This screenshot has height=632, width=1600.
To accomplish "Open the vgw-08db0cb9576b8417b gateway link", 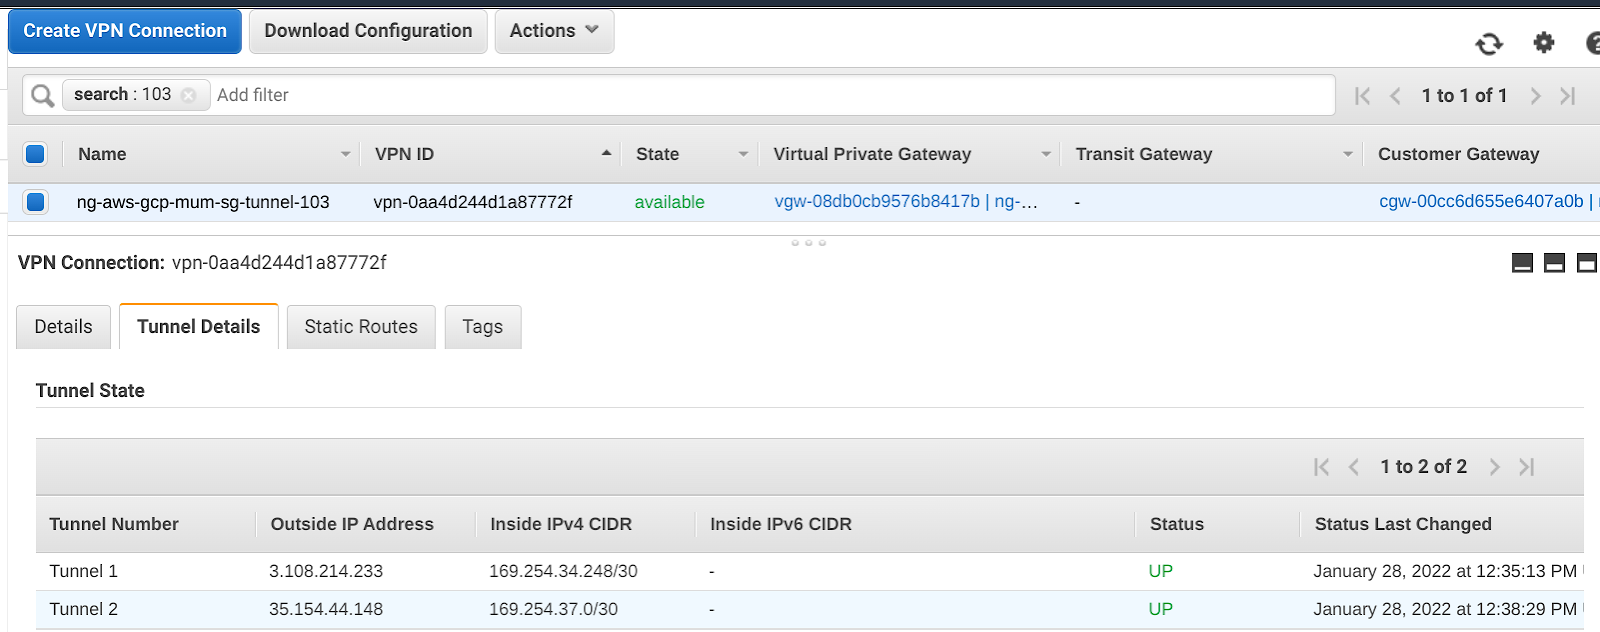I will (x=877, y=202).
